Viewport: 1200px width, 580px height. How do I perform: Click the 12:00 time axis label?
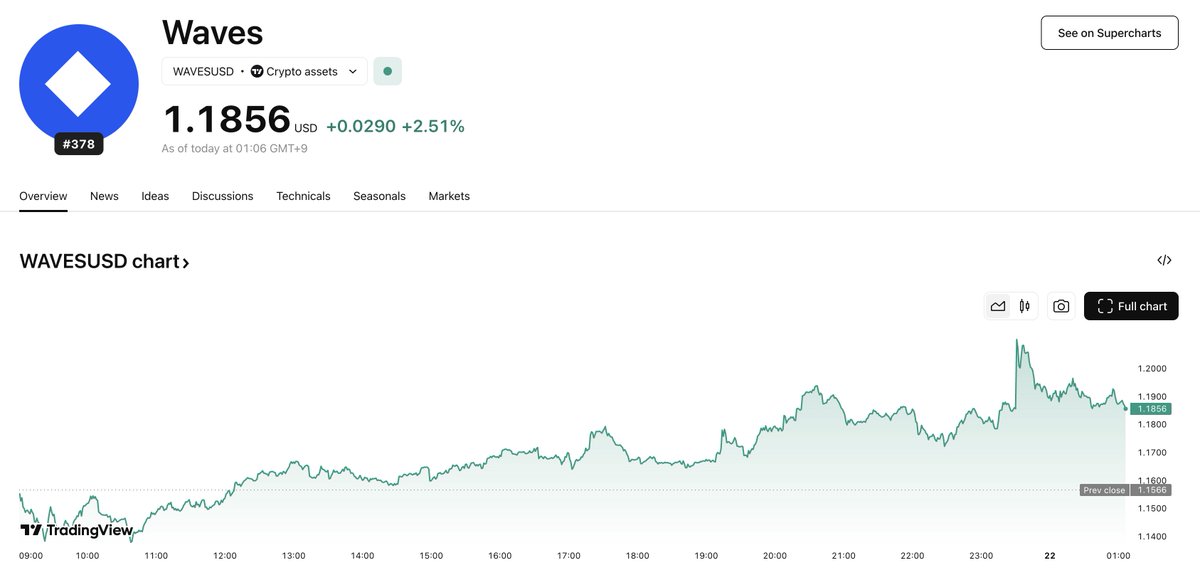click(x=225, y=556)
